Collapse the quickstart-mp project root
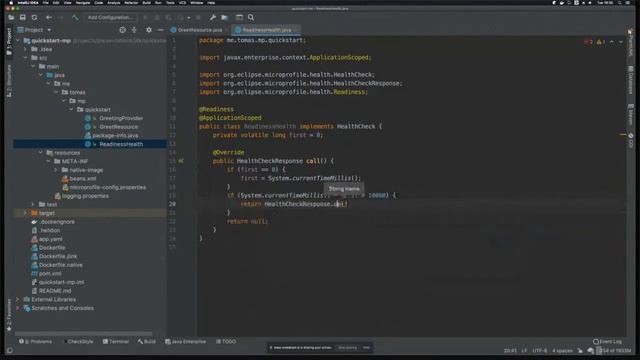The width and height of the screenshot is (640, 360). 18,41
